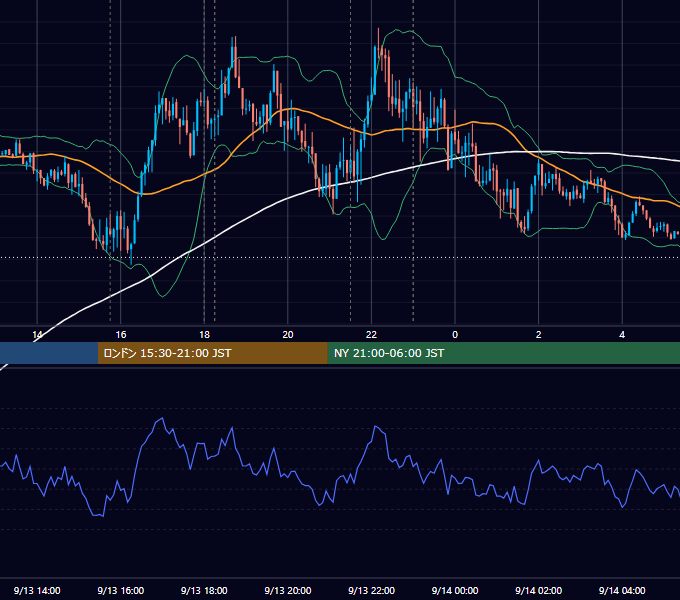Click the 9/14 02:00 time label
This screenshot has height=600, width=680.
click(538, 590)
